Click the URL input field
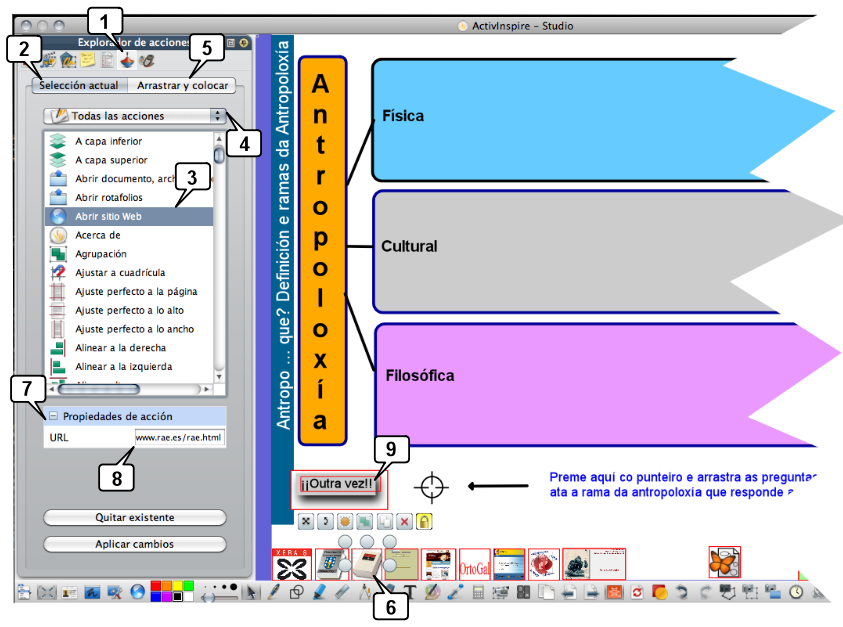 click(x=179, y=438)
